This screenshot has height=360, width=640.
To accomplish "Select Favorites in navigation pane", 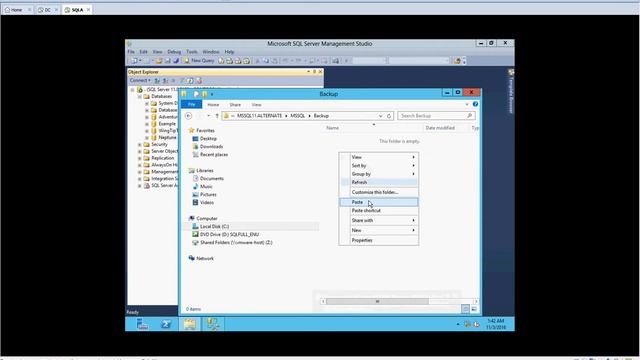I will (205, 130).
